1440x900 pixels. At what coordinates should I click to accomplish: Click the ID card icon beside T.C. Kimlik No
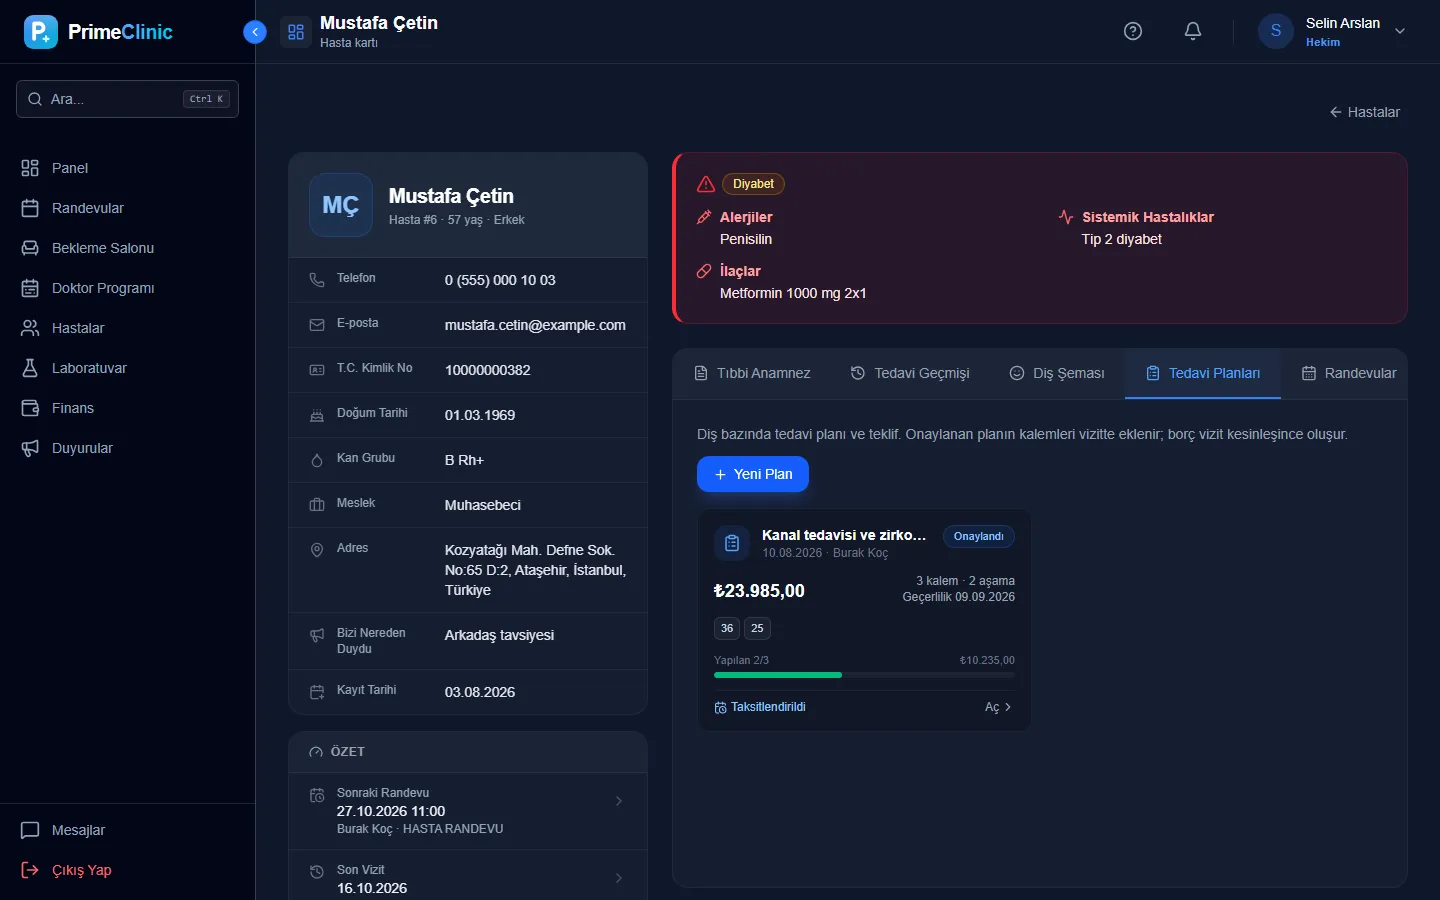click(x=317, y=370)
